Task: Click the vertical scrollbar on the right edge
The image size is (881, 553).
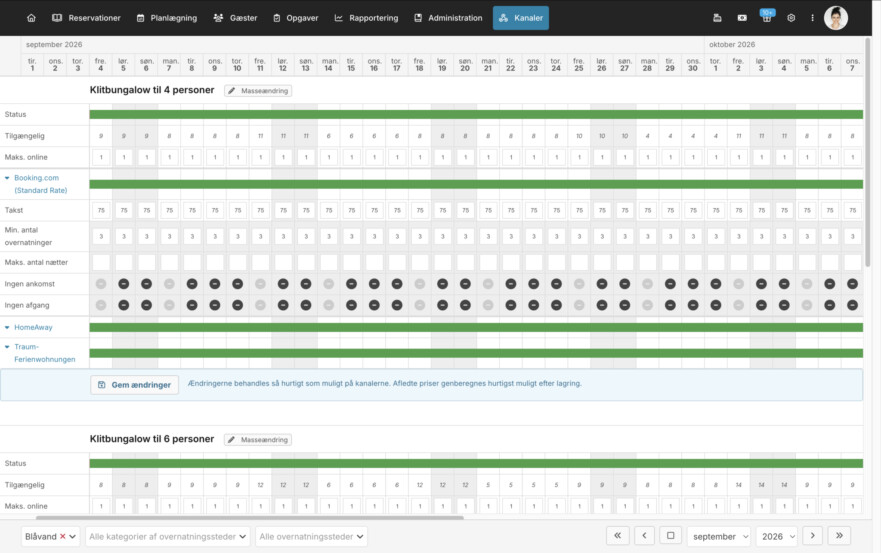Action: pos(868,152)
